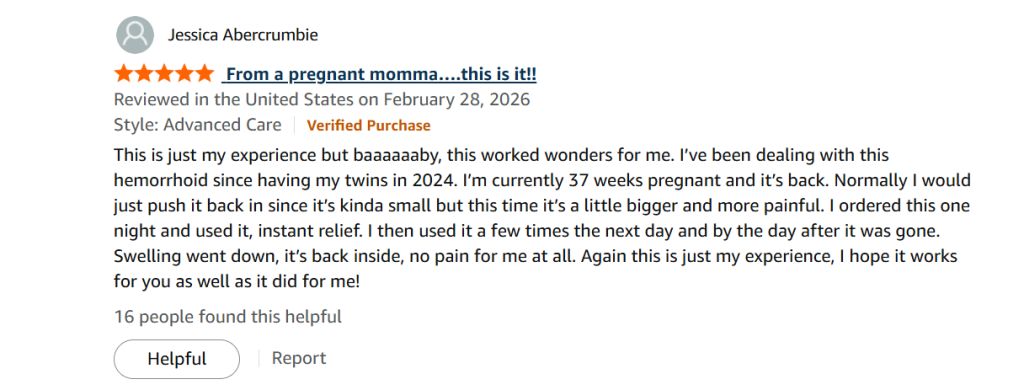Click "Reviewed in the United States" text
This screenshot has width=1024, height=390.
pos(235,100)
